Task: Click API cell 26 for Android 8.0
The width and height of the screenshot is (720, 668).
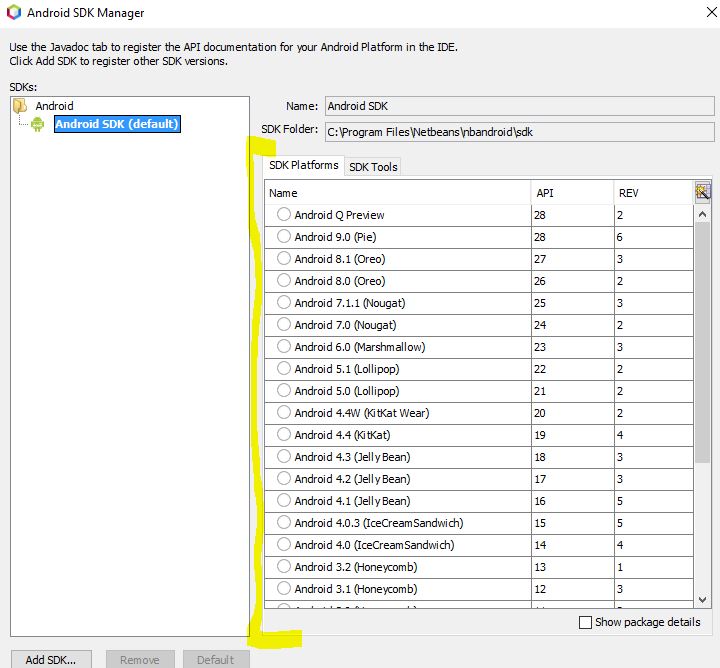Action: (x=573, y=281)
